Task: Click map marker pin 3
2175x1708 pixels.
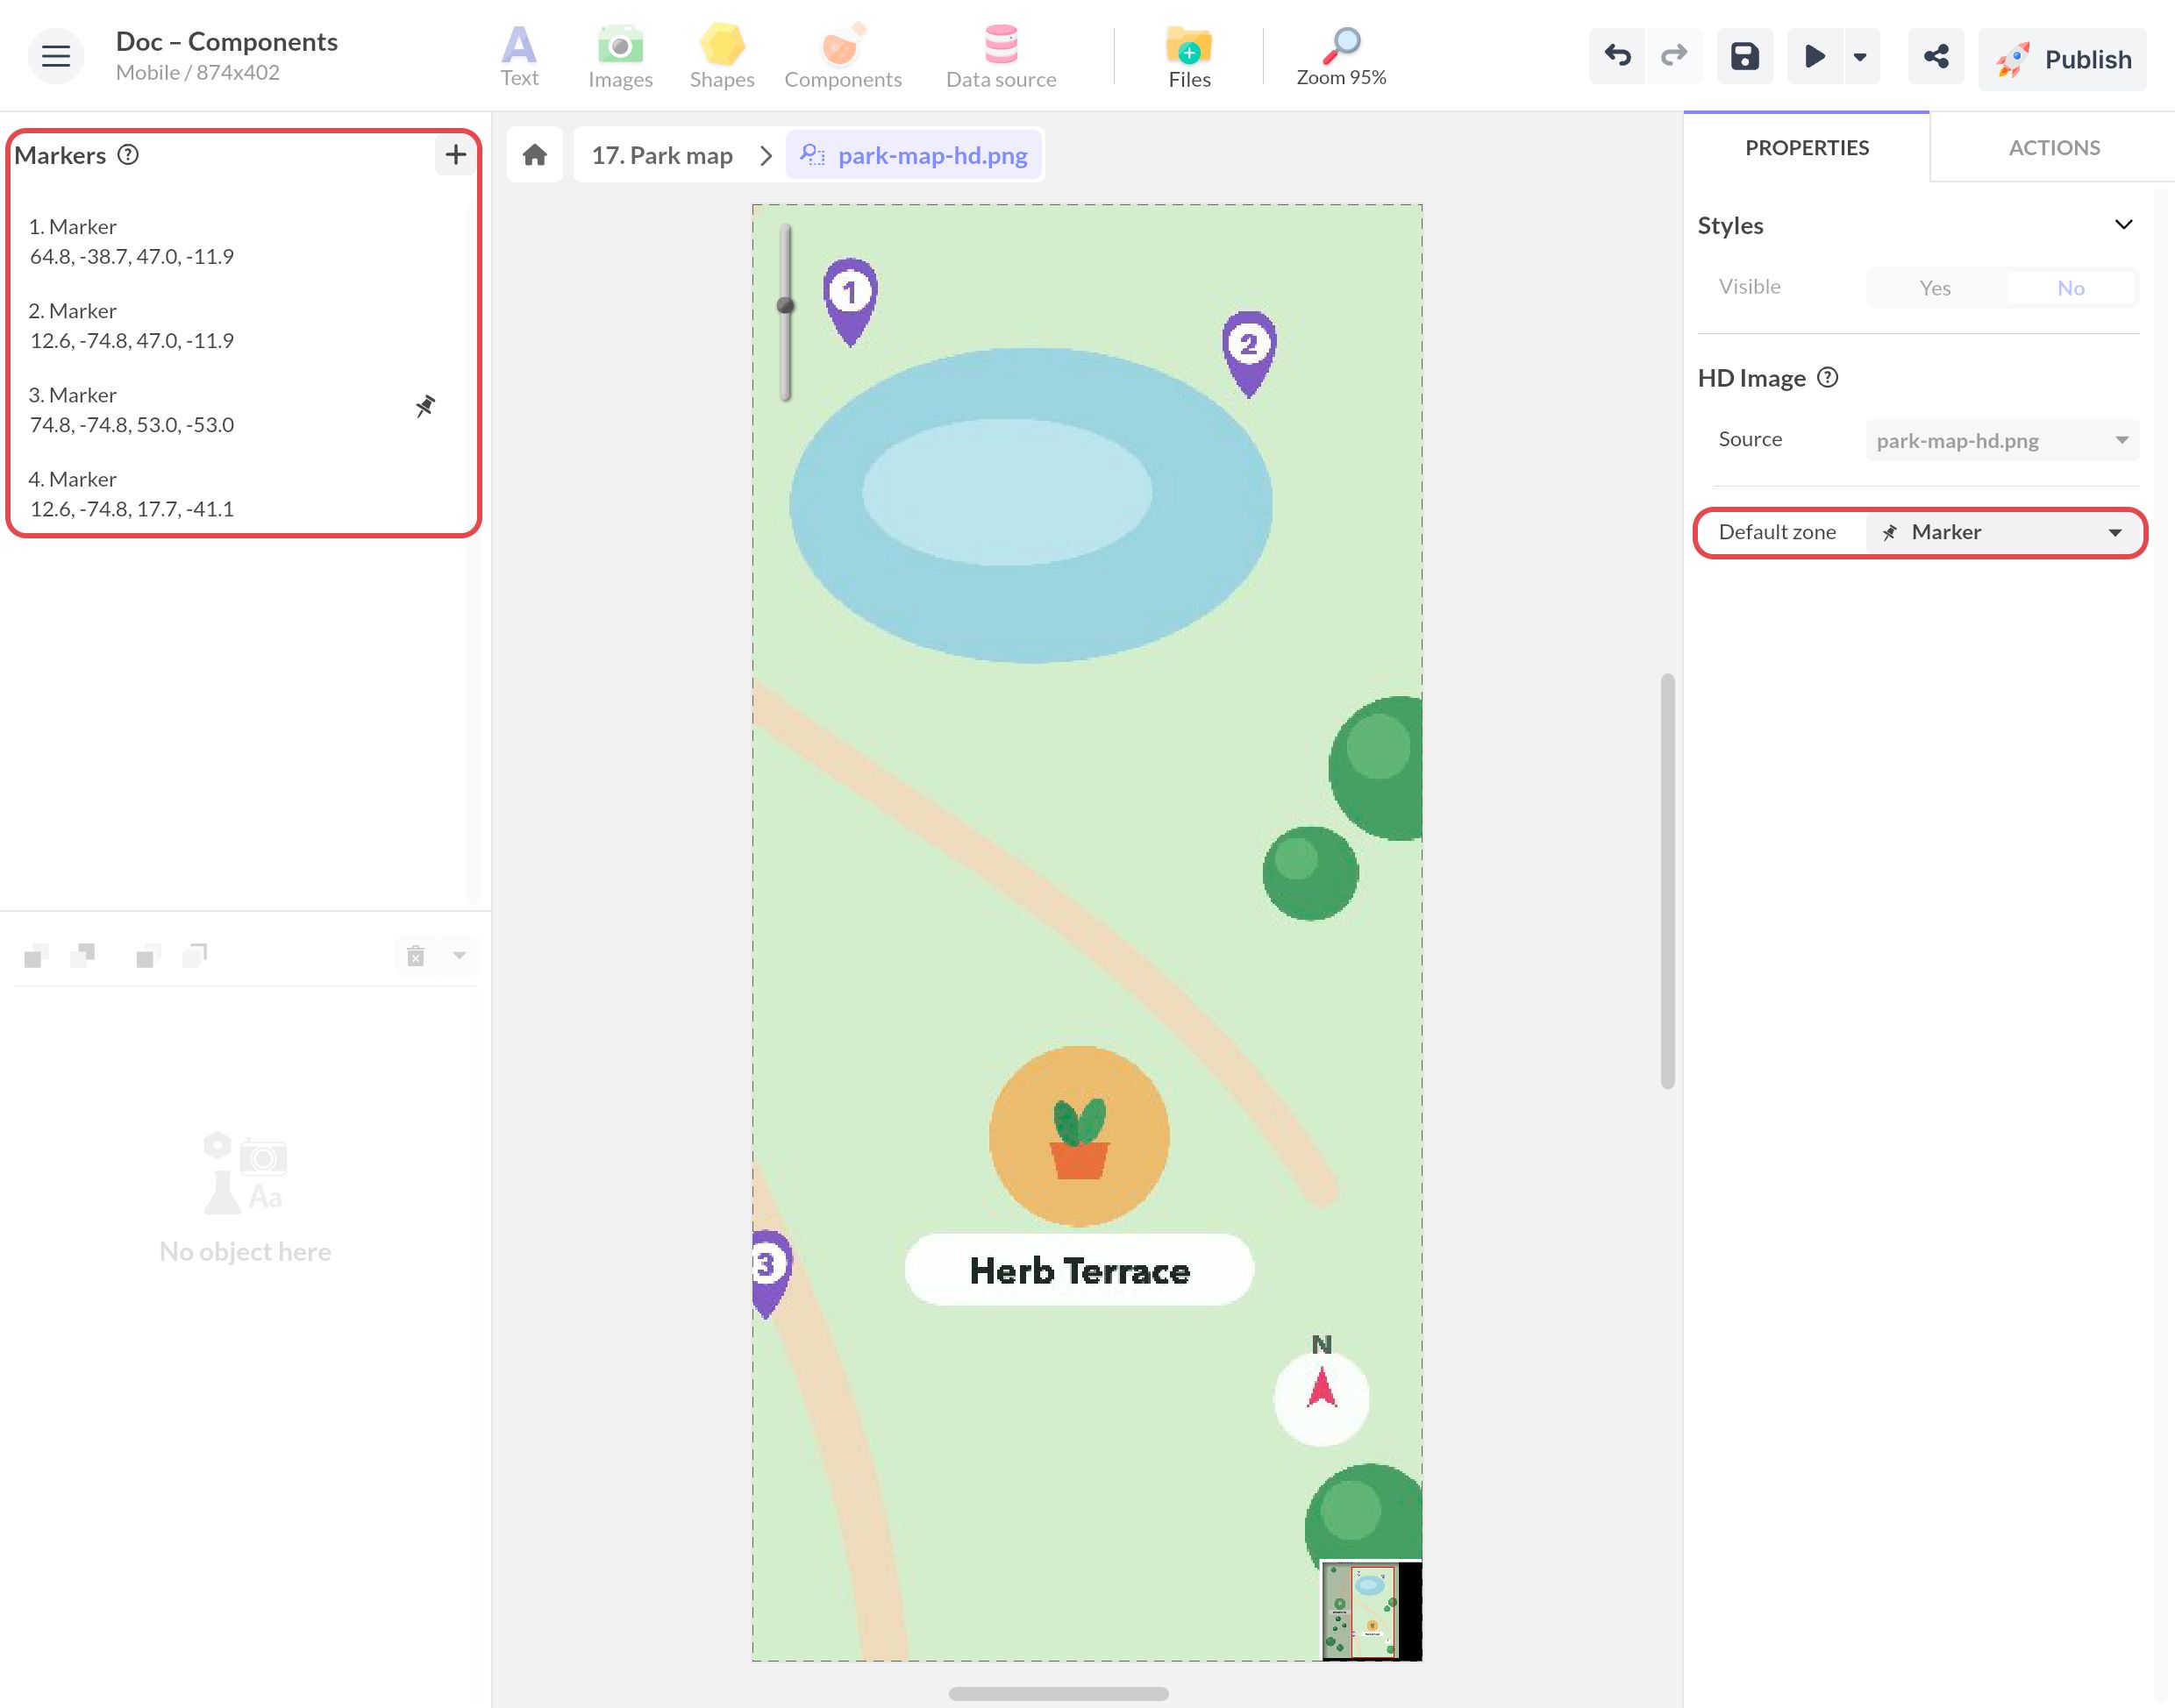Action: pos(770,1273)
